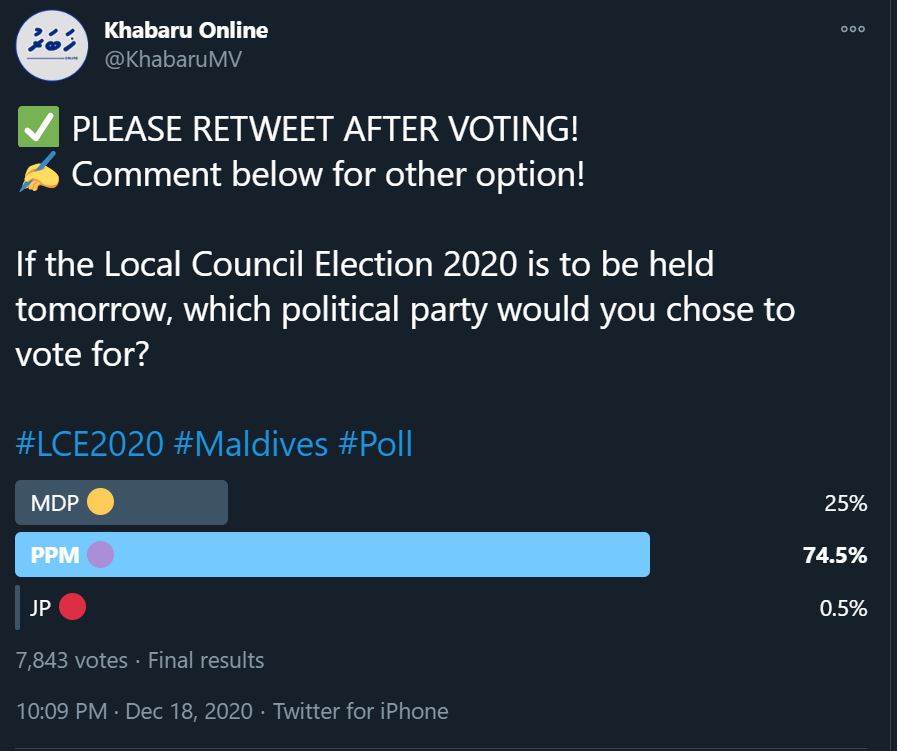Image resolution: width=897 pixels, height=751 pixels.
Task: Click the Khabaru Online profile avatar
Action: (50, 49)
